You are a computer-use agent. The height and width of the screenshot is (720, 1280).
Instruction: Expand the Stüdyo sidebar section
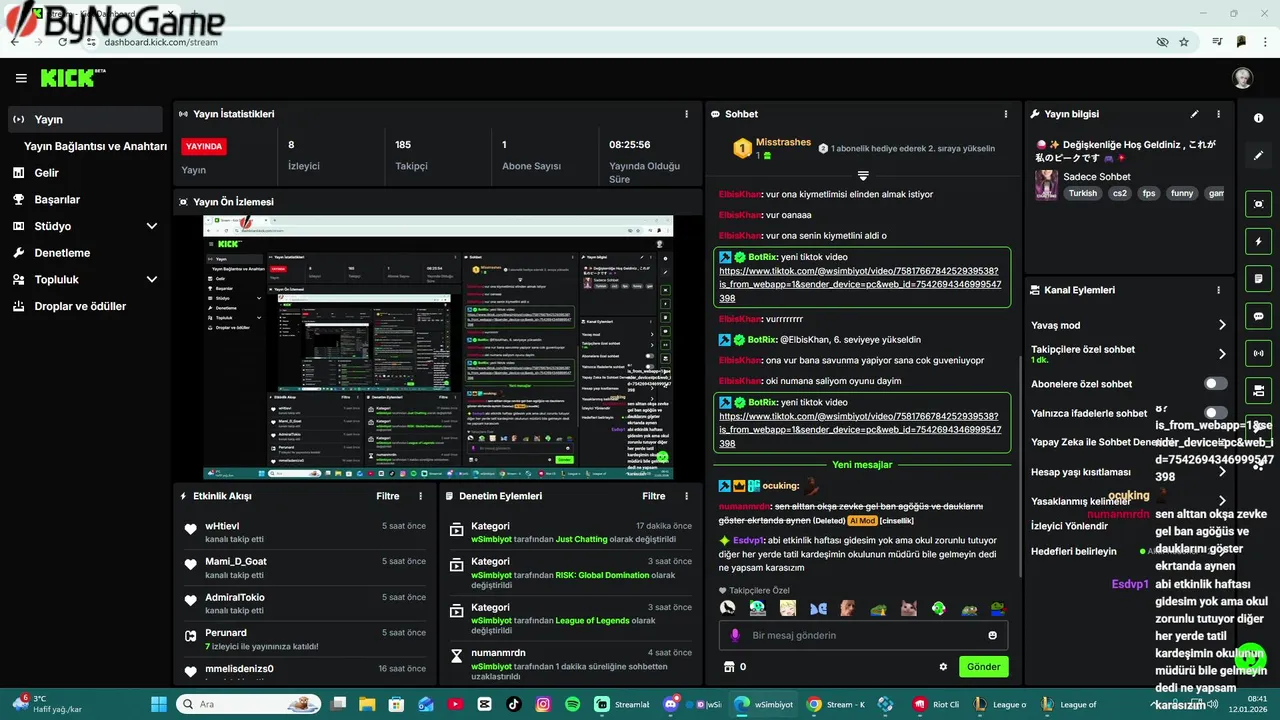pyautogui.click(x=152, y=226)
